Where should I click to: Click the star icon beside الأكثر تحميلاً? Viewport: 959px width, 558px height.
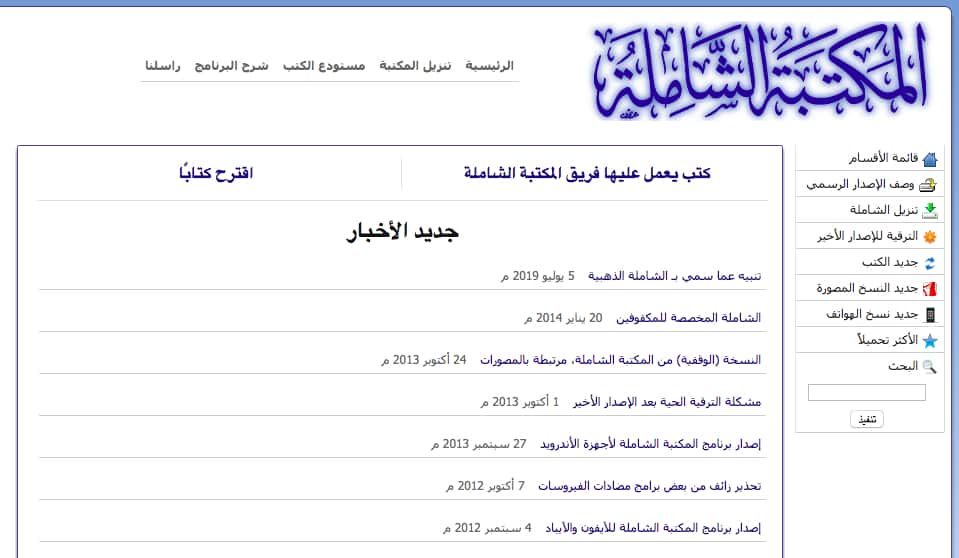pyautogui.click(x=930, y=341)
